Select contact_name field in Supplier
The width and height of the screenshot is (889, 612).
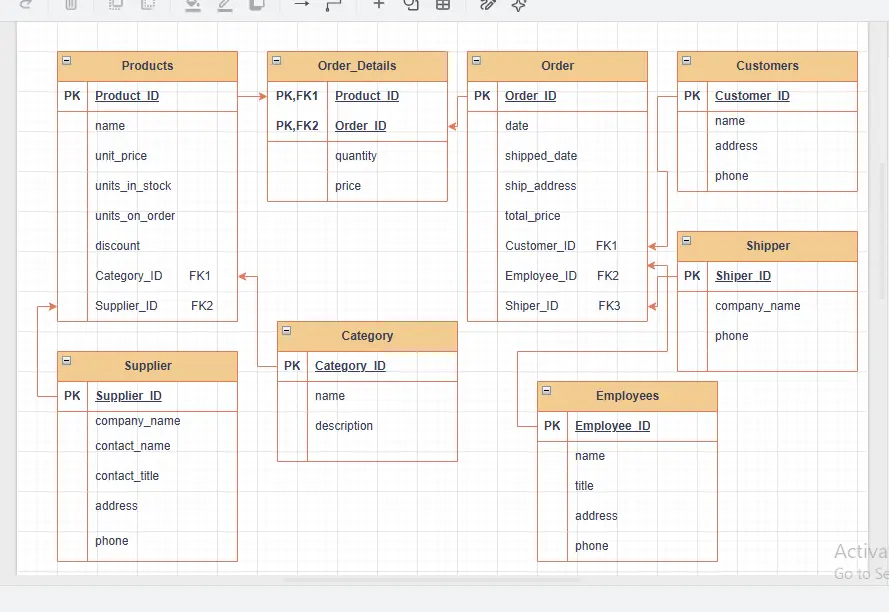point(133,446)
